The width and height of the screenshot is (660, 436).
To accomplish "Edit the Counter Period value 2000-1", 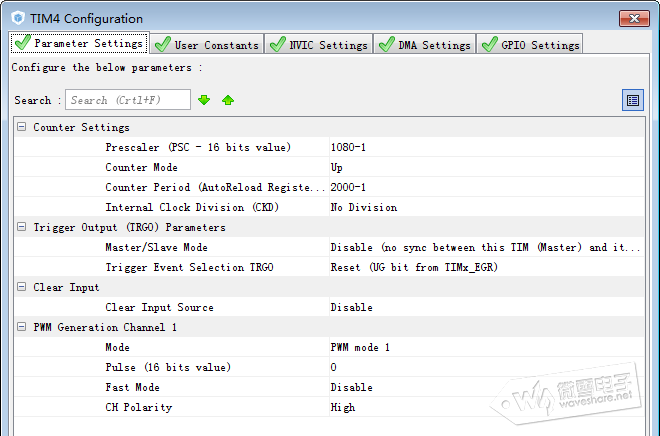I will tap(485, 188).
